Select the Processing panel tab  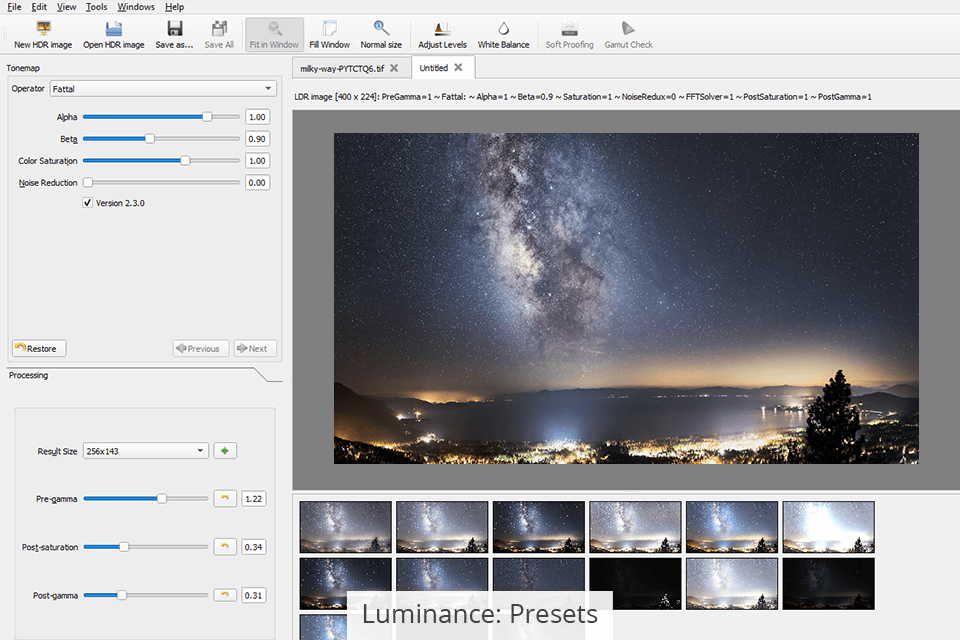(x=28, y=375)
